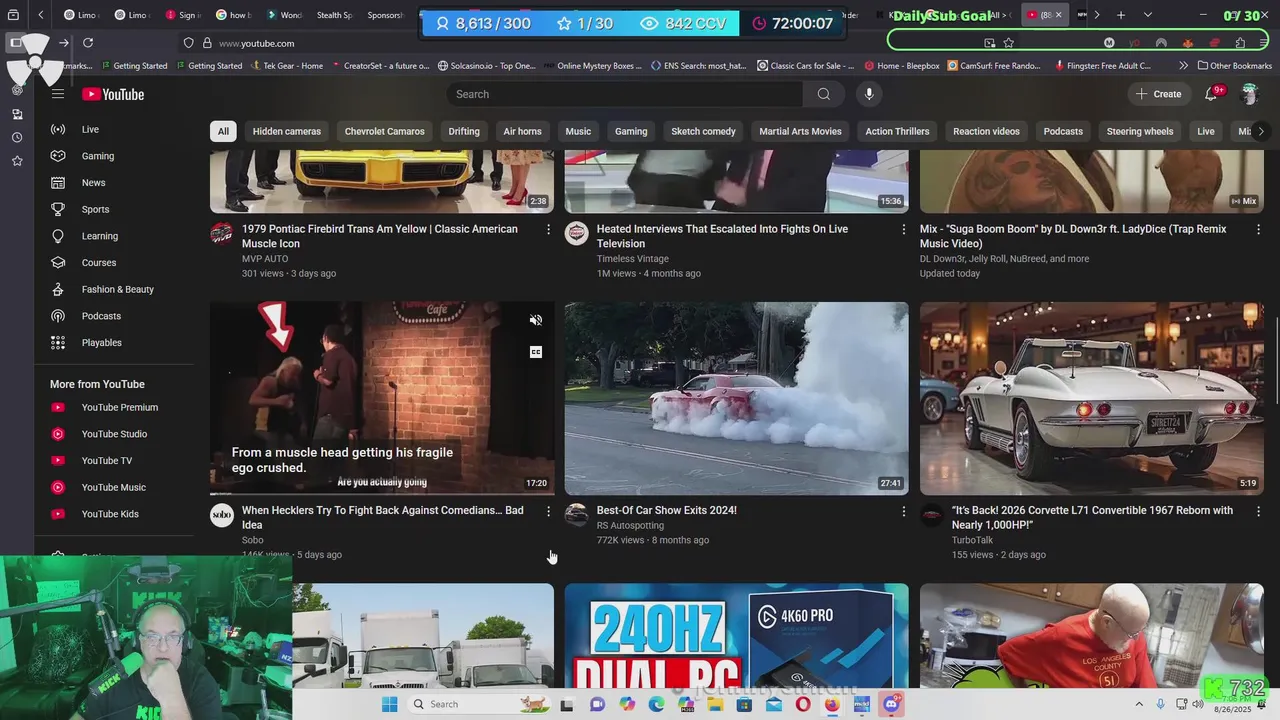
Task: Bookmark this page with star icon
Action: click(x=1008, y=43)
